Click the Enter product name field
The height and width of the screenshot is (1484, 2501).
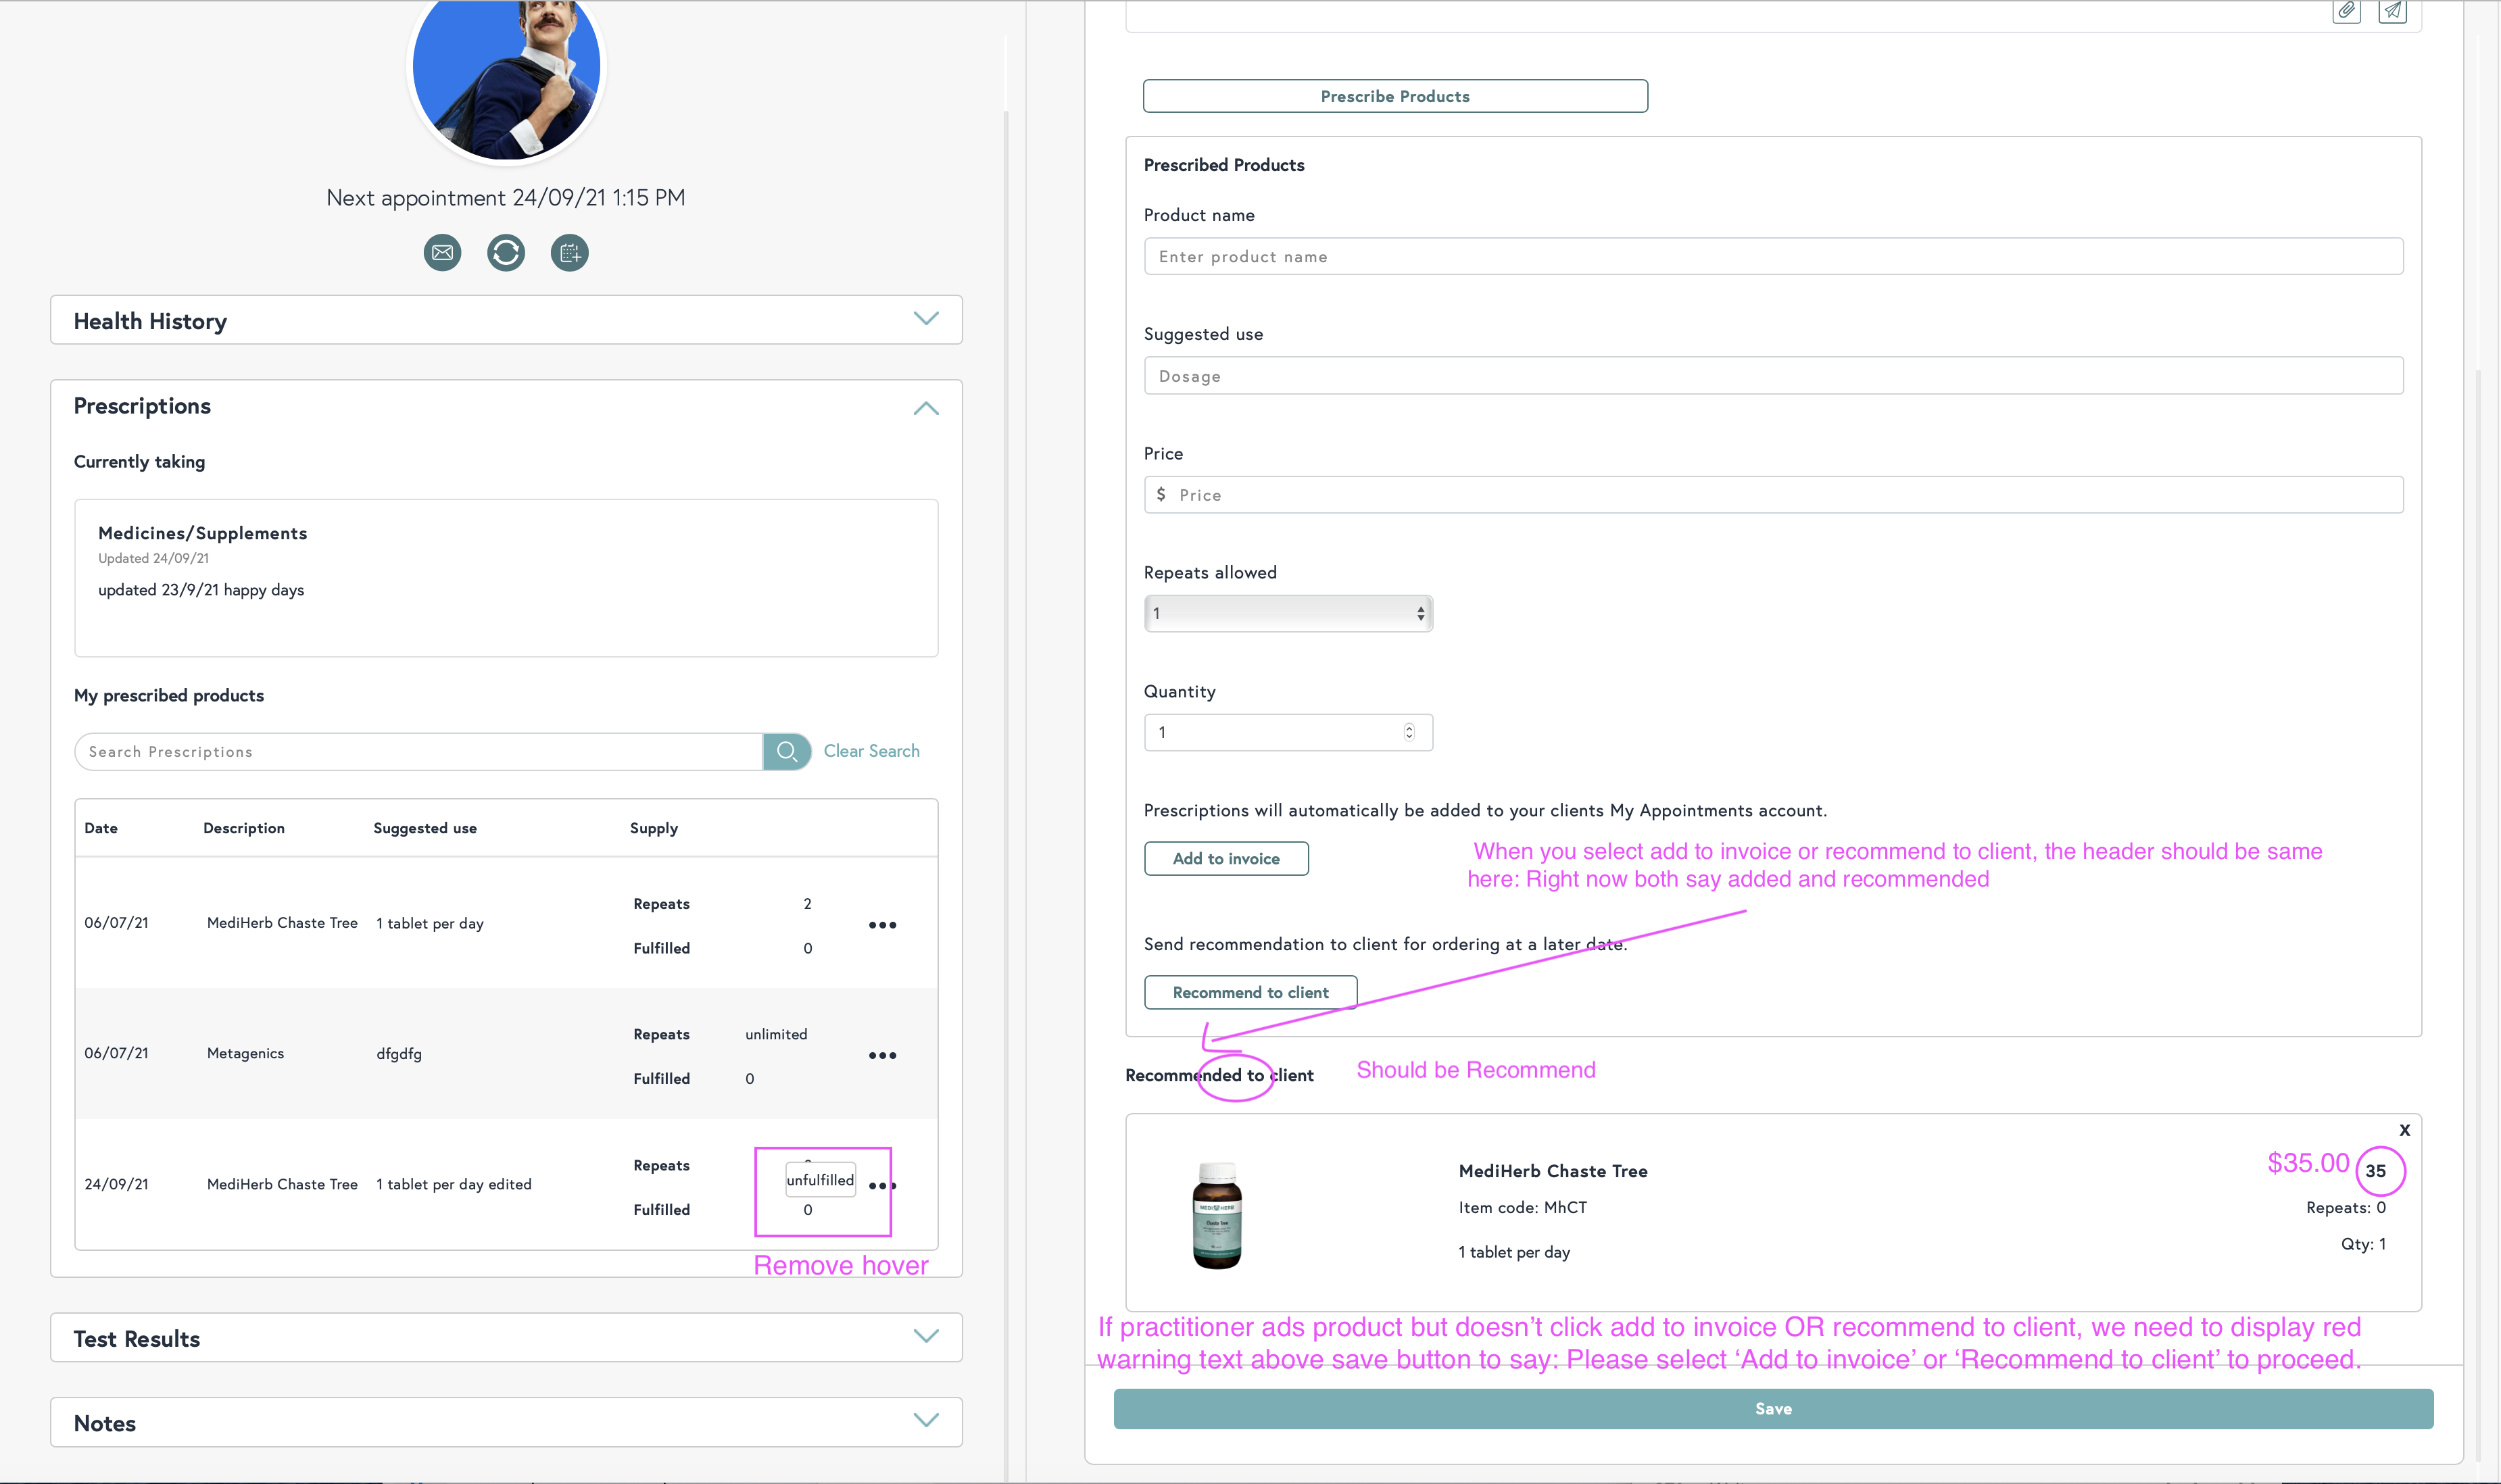click(x=1772, y=257)
